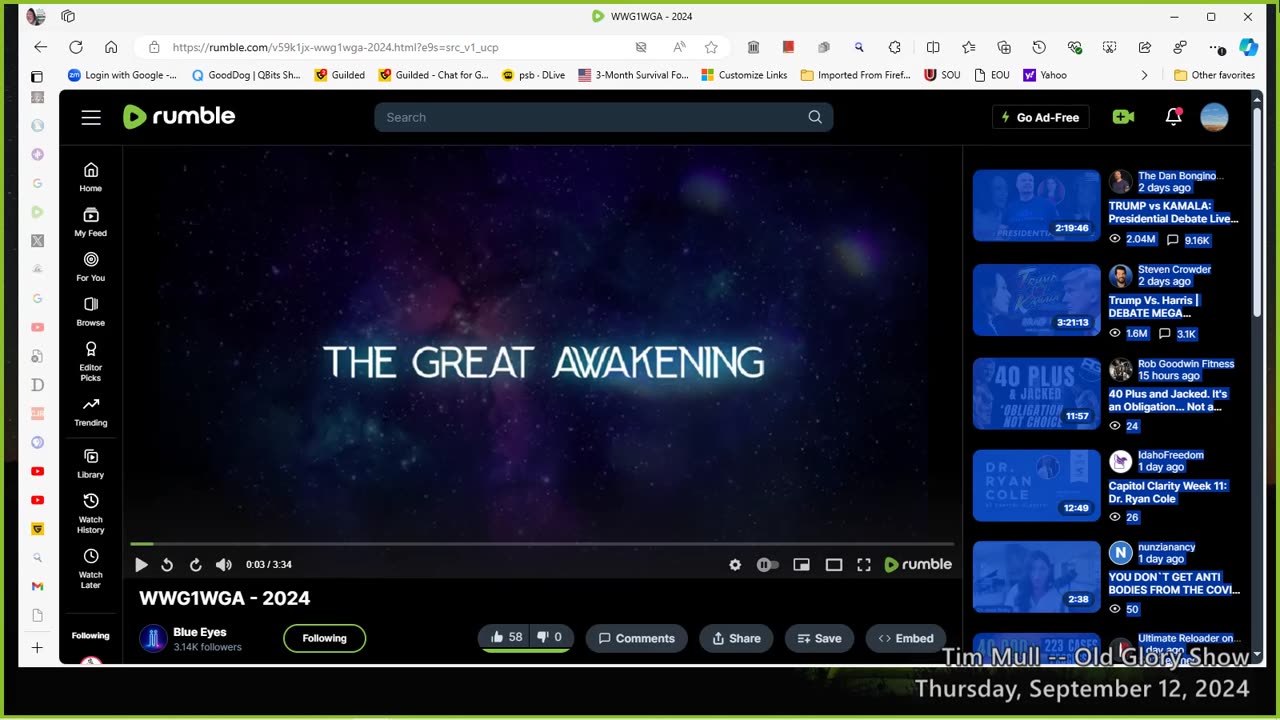Expand bookmarks overflow chevron
The width and height of the screenshot is (1280, 720).
1144,75
